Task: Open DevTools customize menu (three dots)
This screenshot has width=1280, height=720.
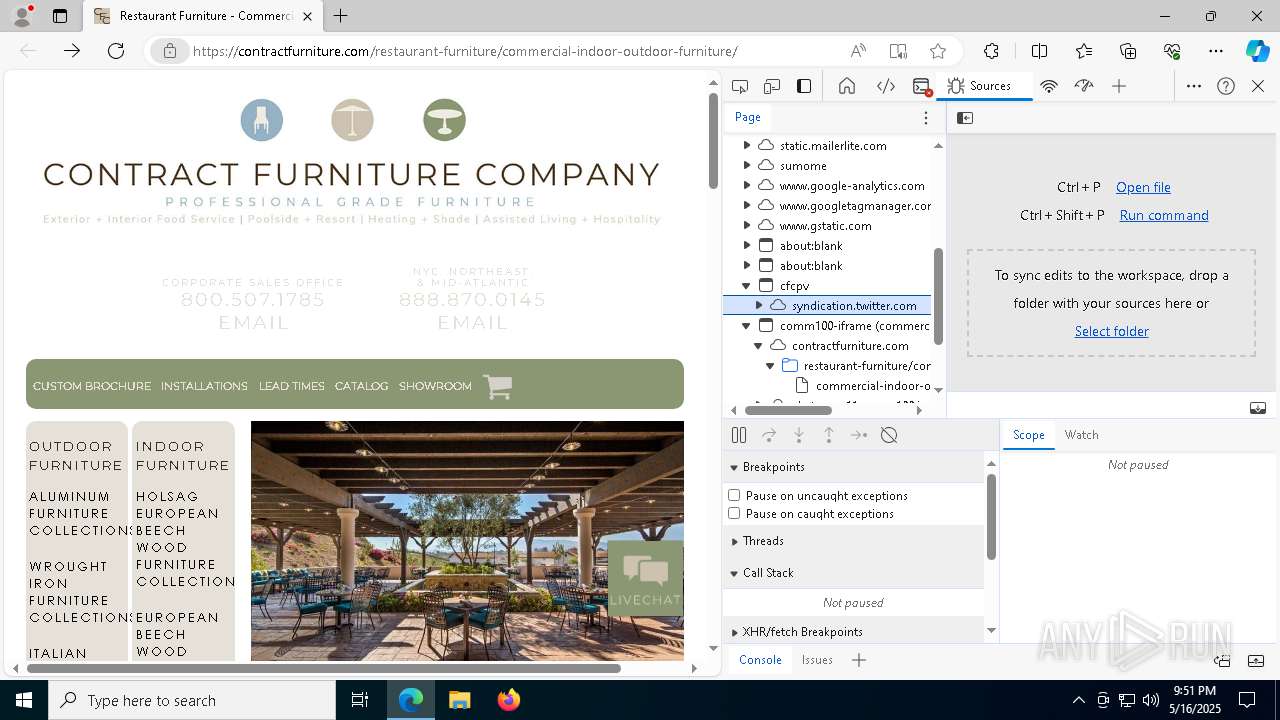Action: 1194,86
